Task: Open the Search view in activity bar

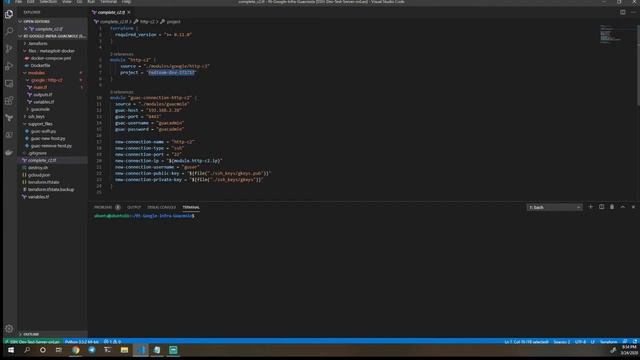Action: click(x=9, y=31)
